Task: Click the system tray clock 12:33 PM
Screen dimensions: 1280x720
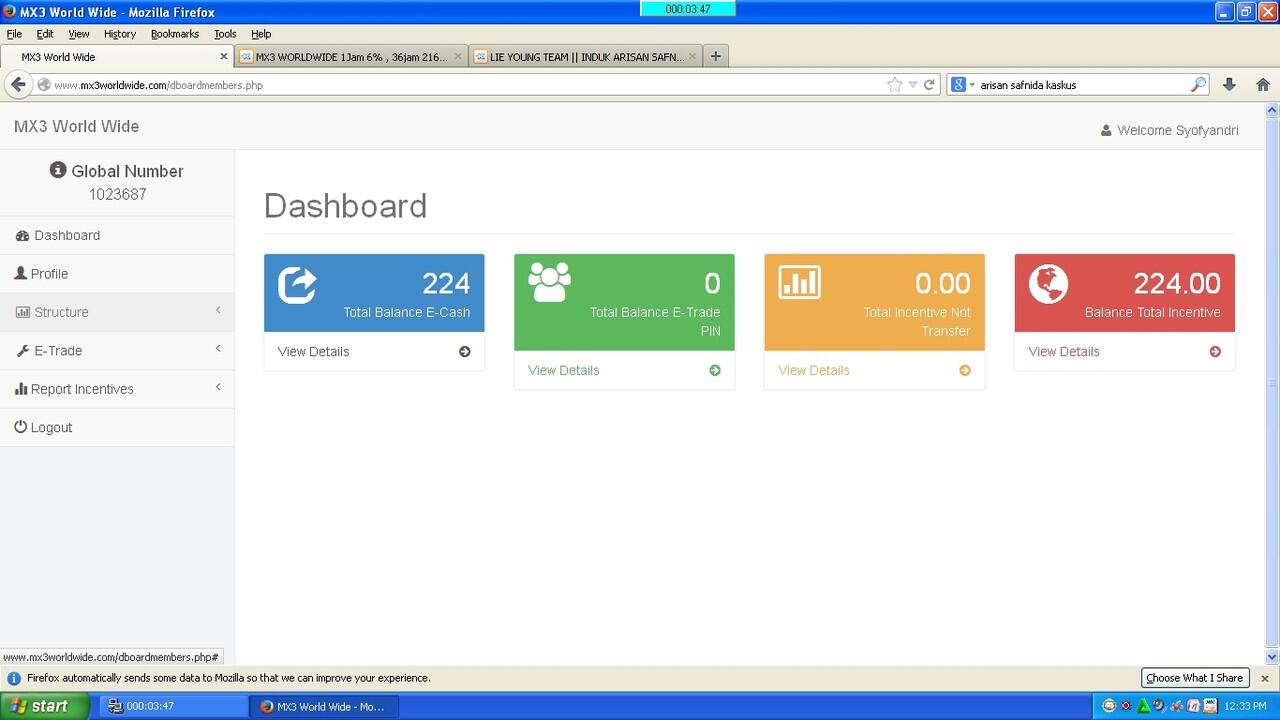Action: [1245, 706]
